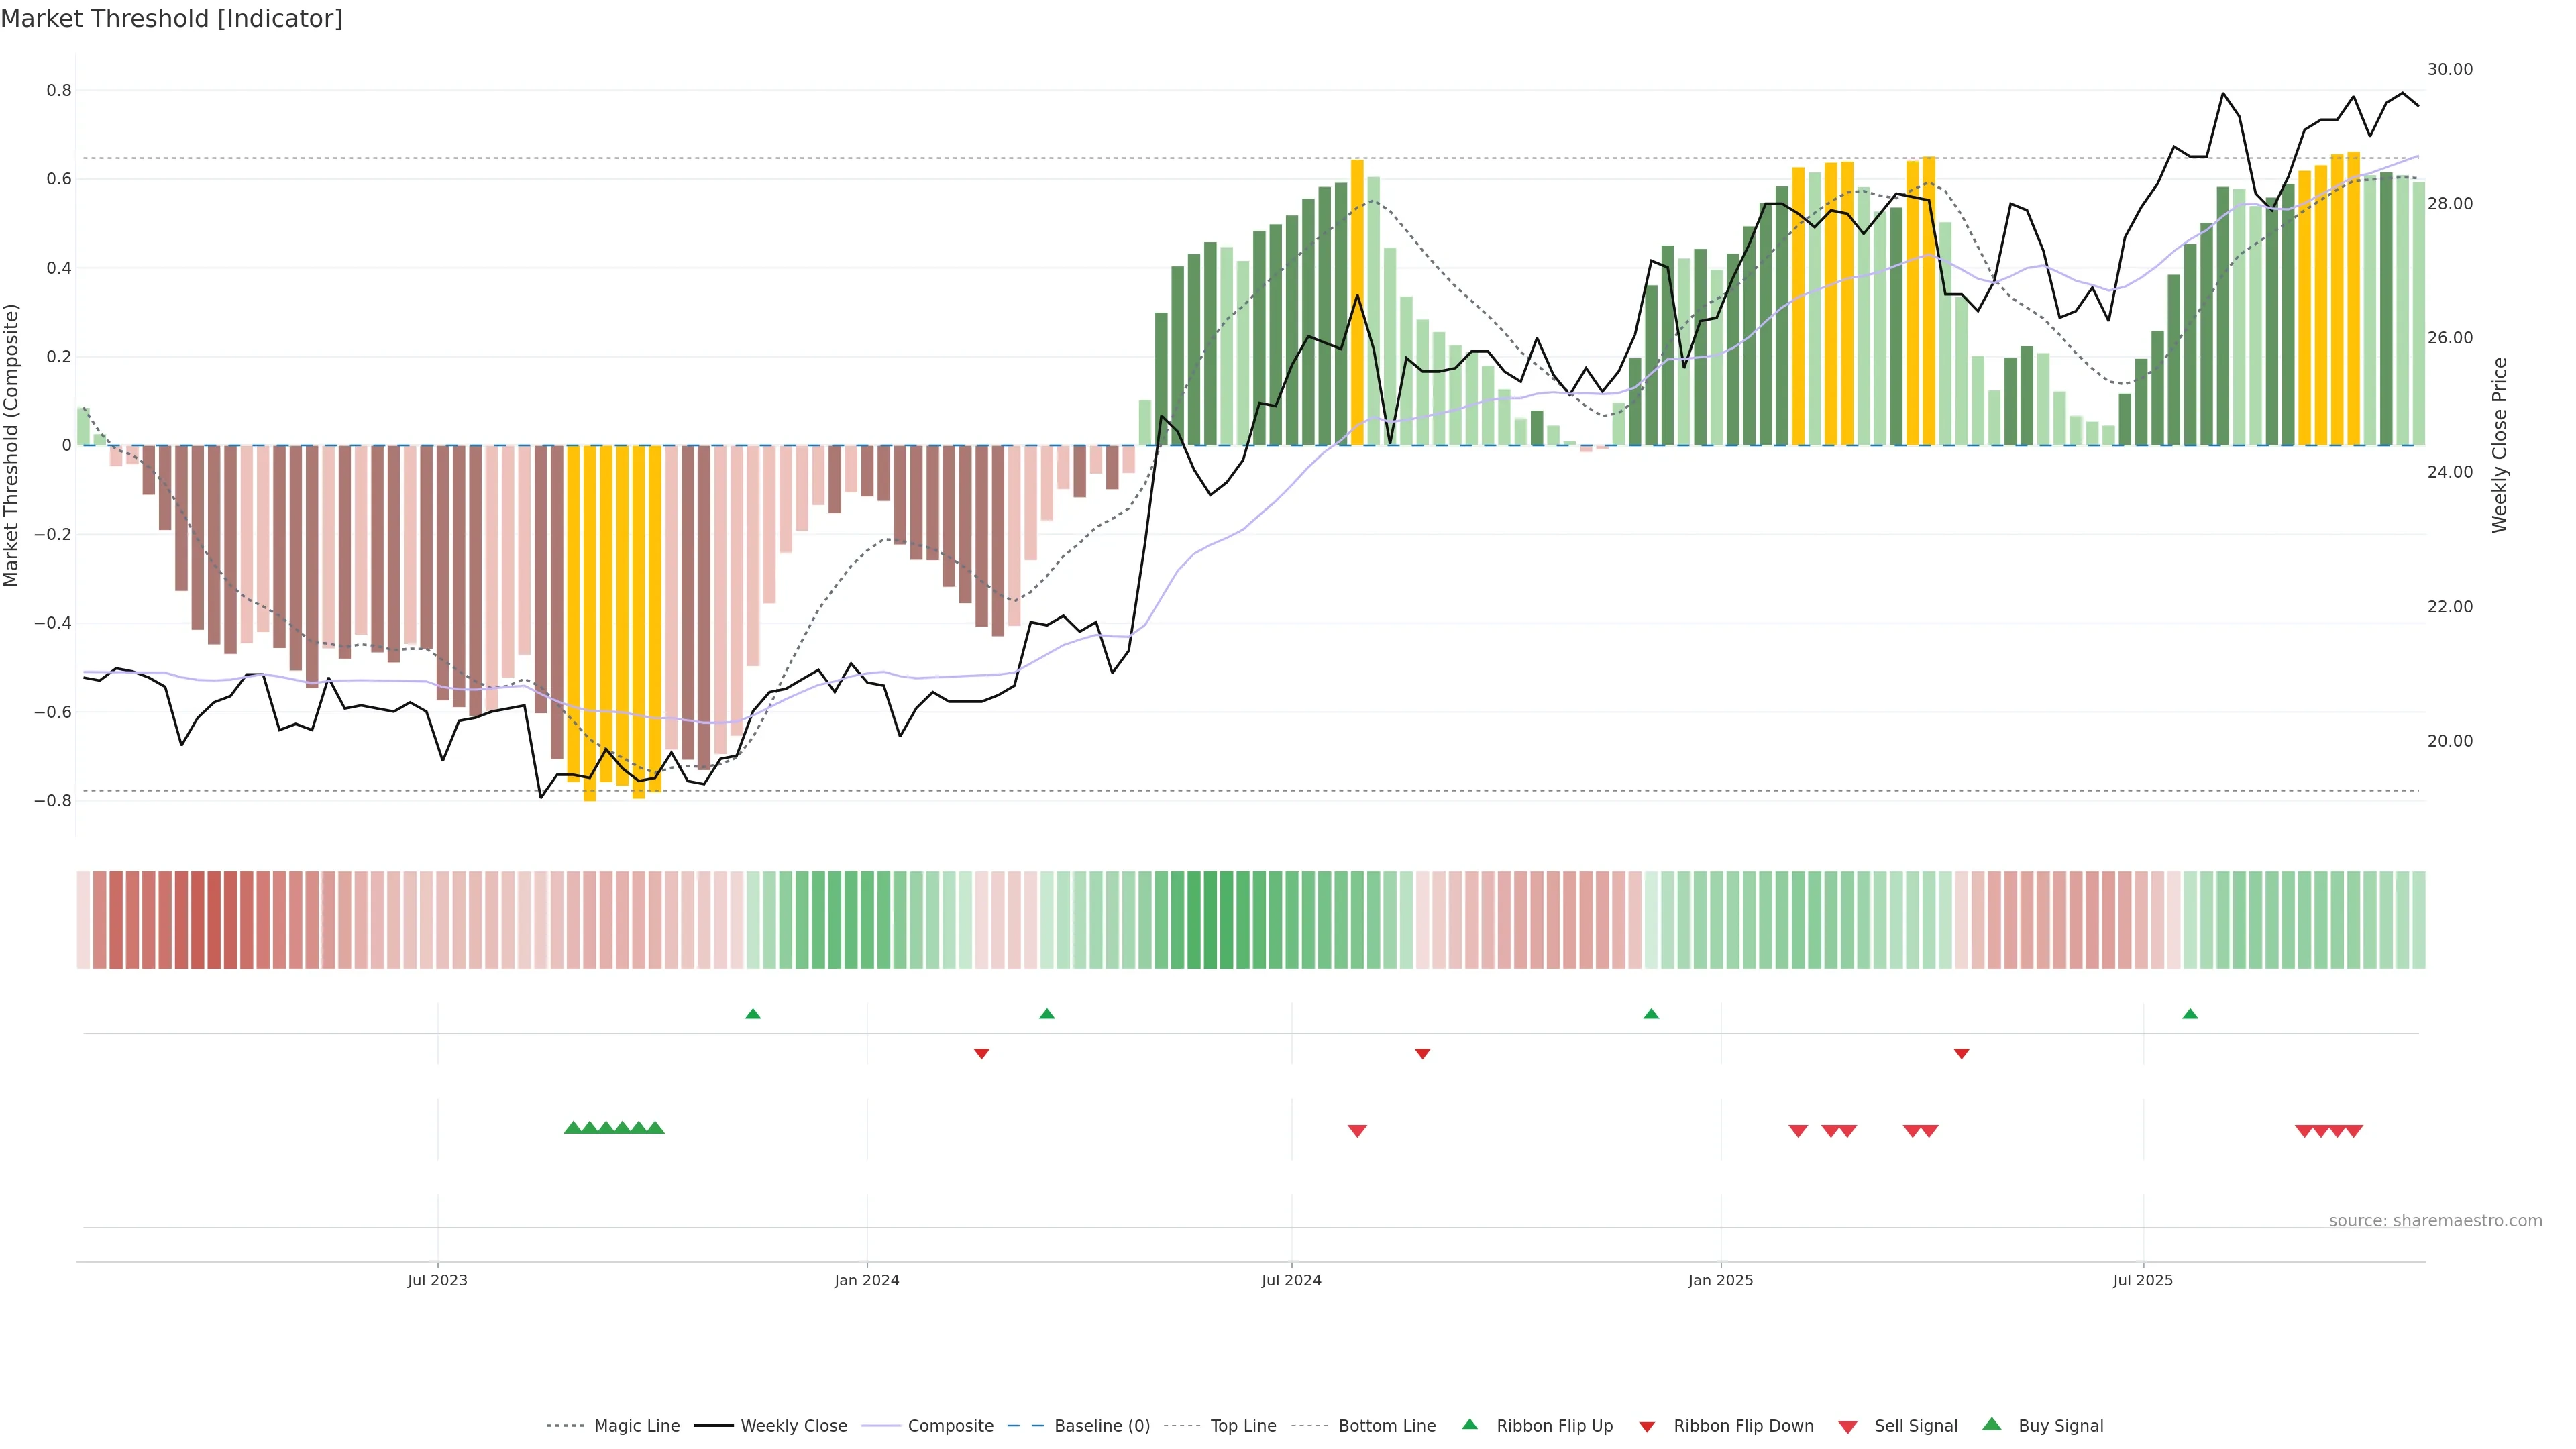Click the source: sharemaestro.com text
Viewport: 2576px width, 1449px height.
tap(2435, 1220)
